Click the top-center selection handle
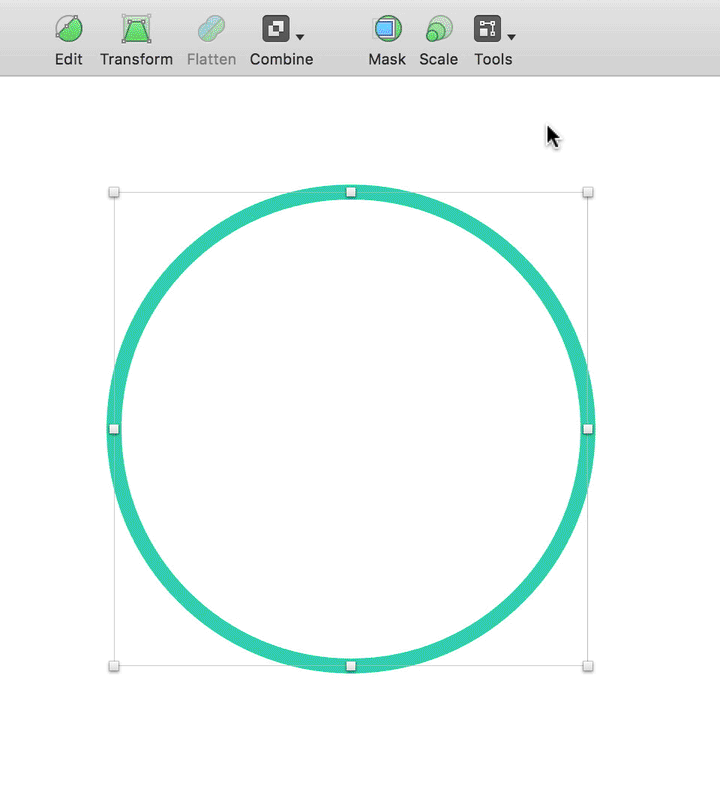 coord(351,192)
